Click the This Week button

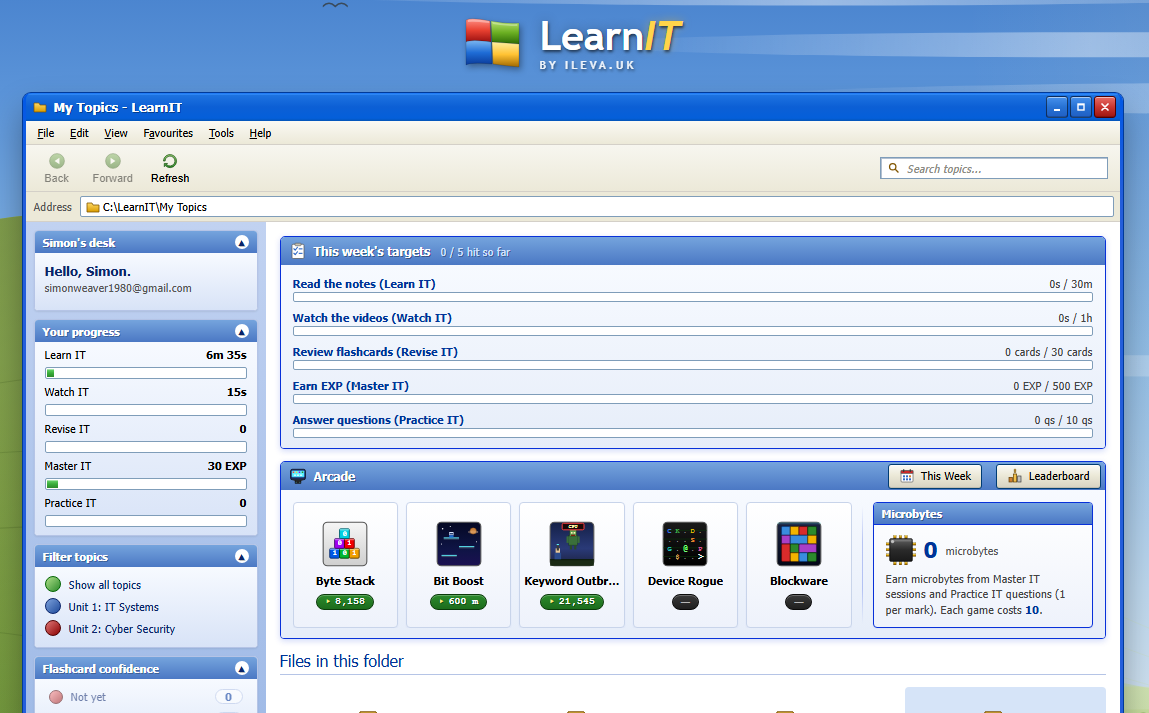click(935, 476)
